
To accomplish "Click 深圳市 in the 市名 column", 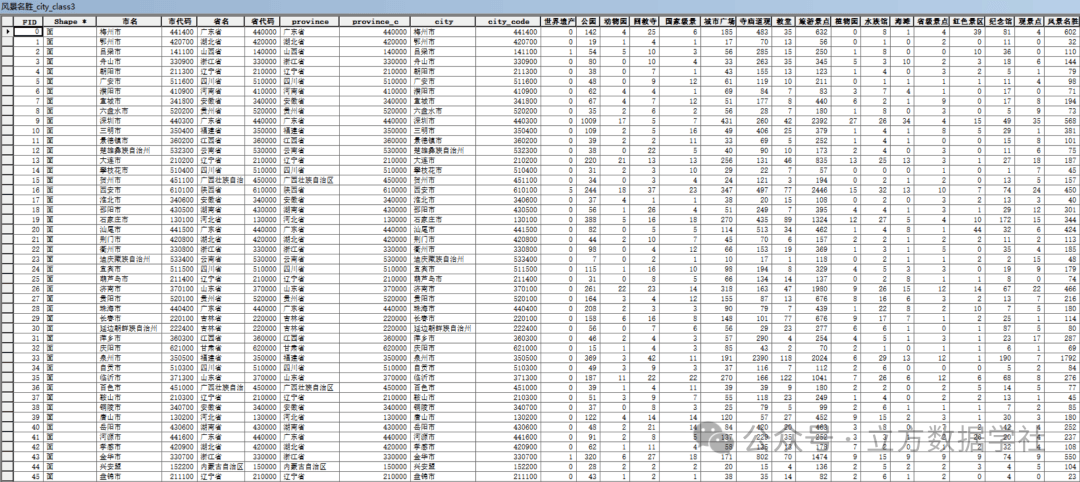I will pyautogui.click(x=110, y=120).
